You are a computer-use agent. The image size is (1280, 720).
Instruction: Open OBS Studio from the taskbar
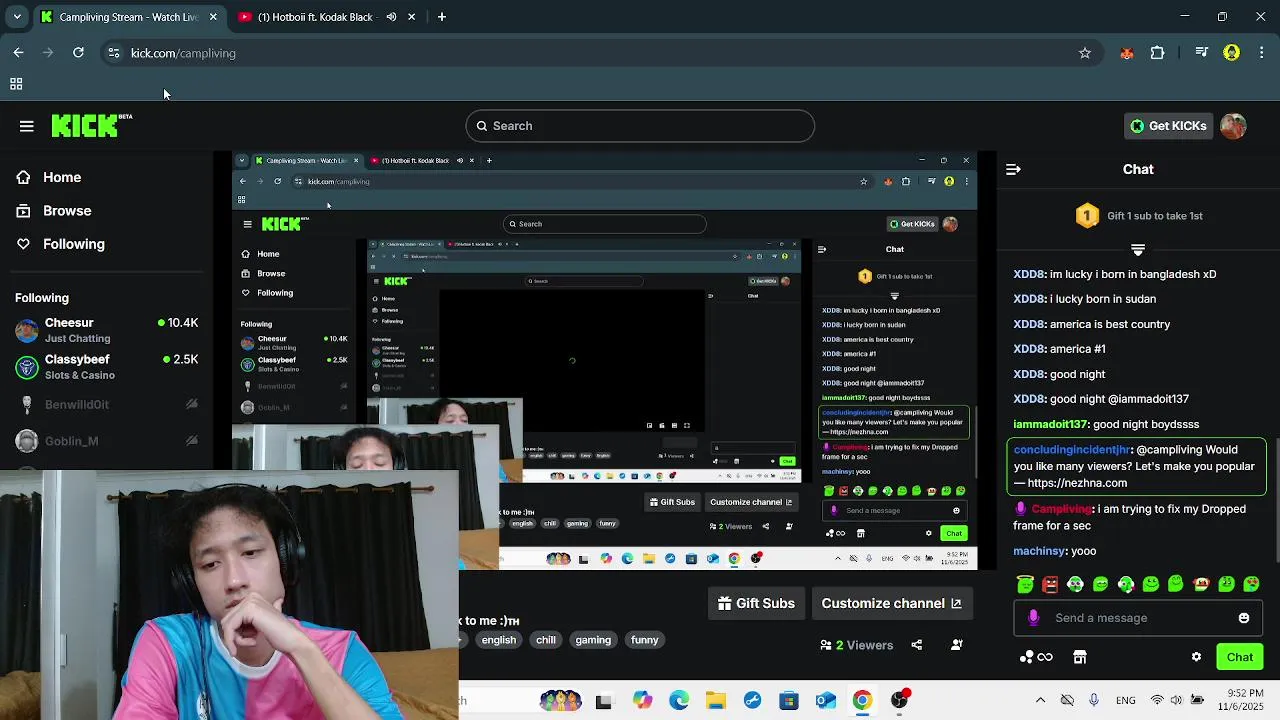point(900,700)
